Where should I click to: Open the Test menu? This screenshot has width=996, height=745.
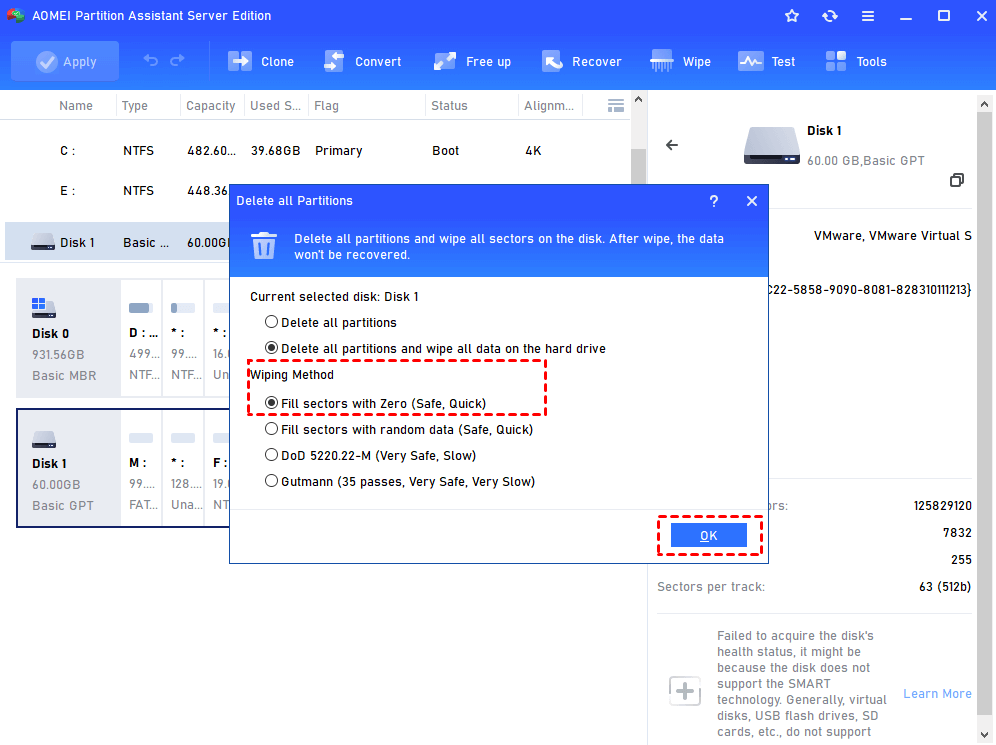coord(767,62)
